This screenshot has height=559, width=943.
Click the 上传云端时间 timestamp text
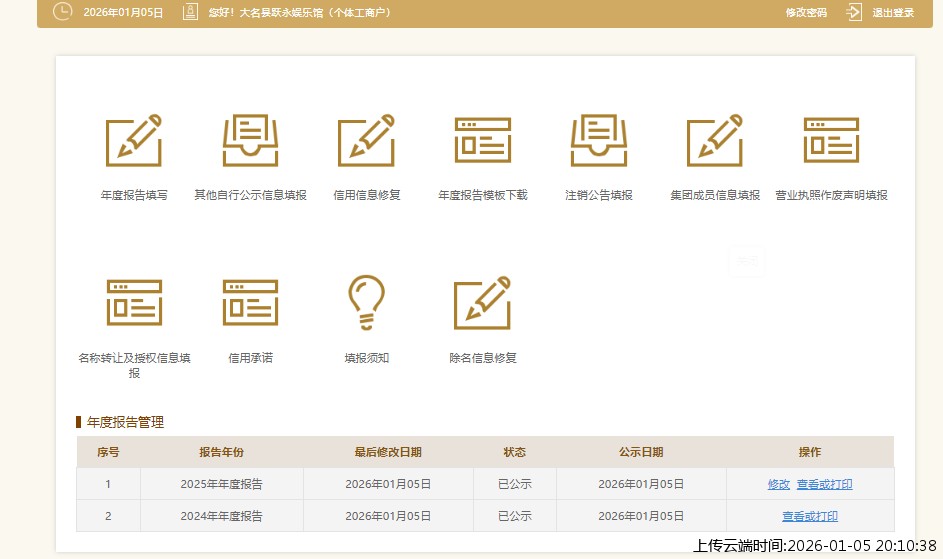click(x=815, y=546)
